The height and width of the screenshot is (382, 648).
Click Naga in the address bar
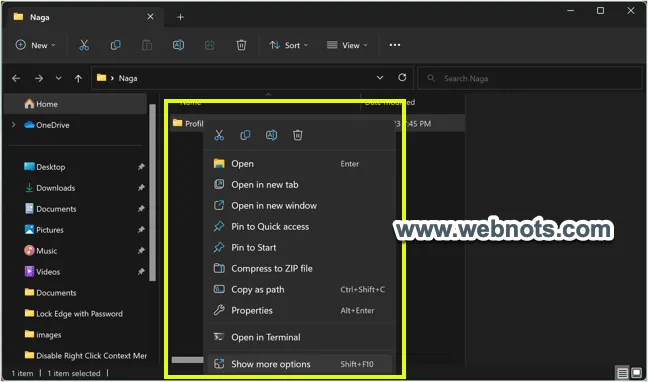point(128,78)
